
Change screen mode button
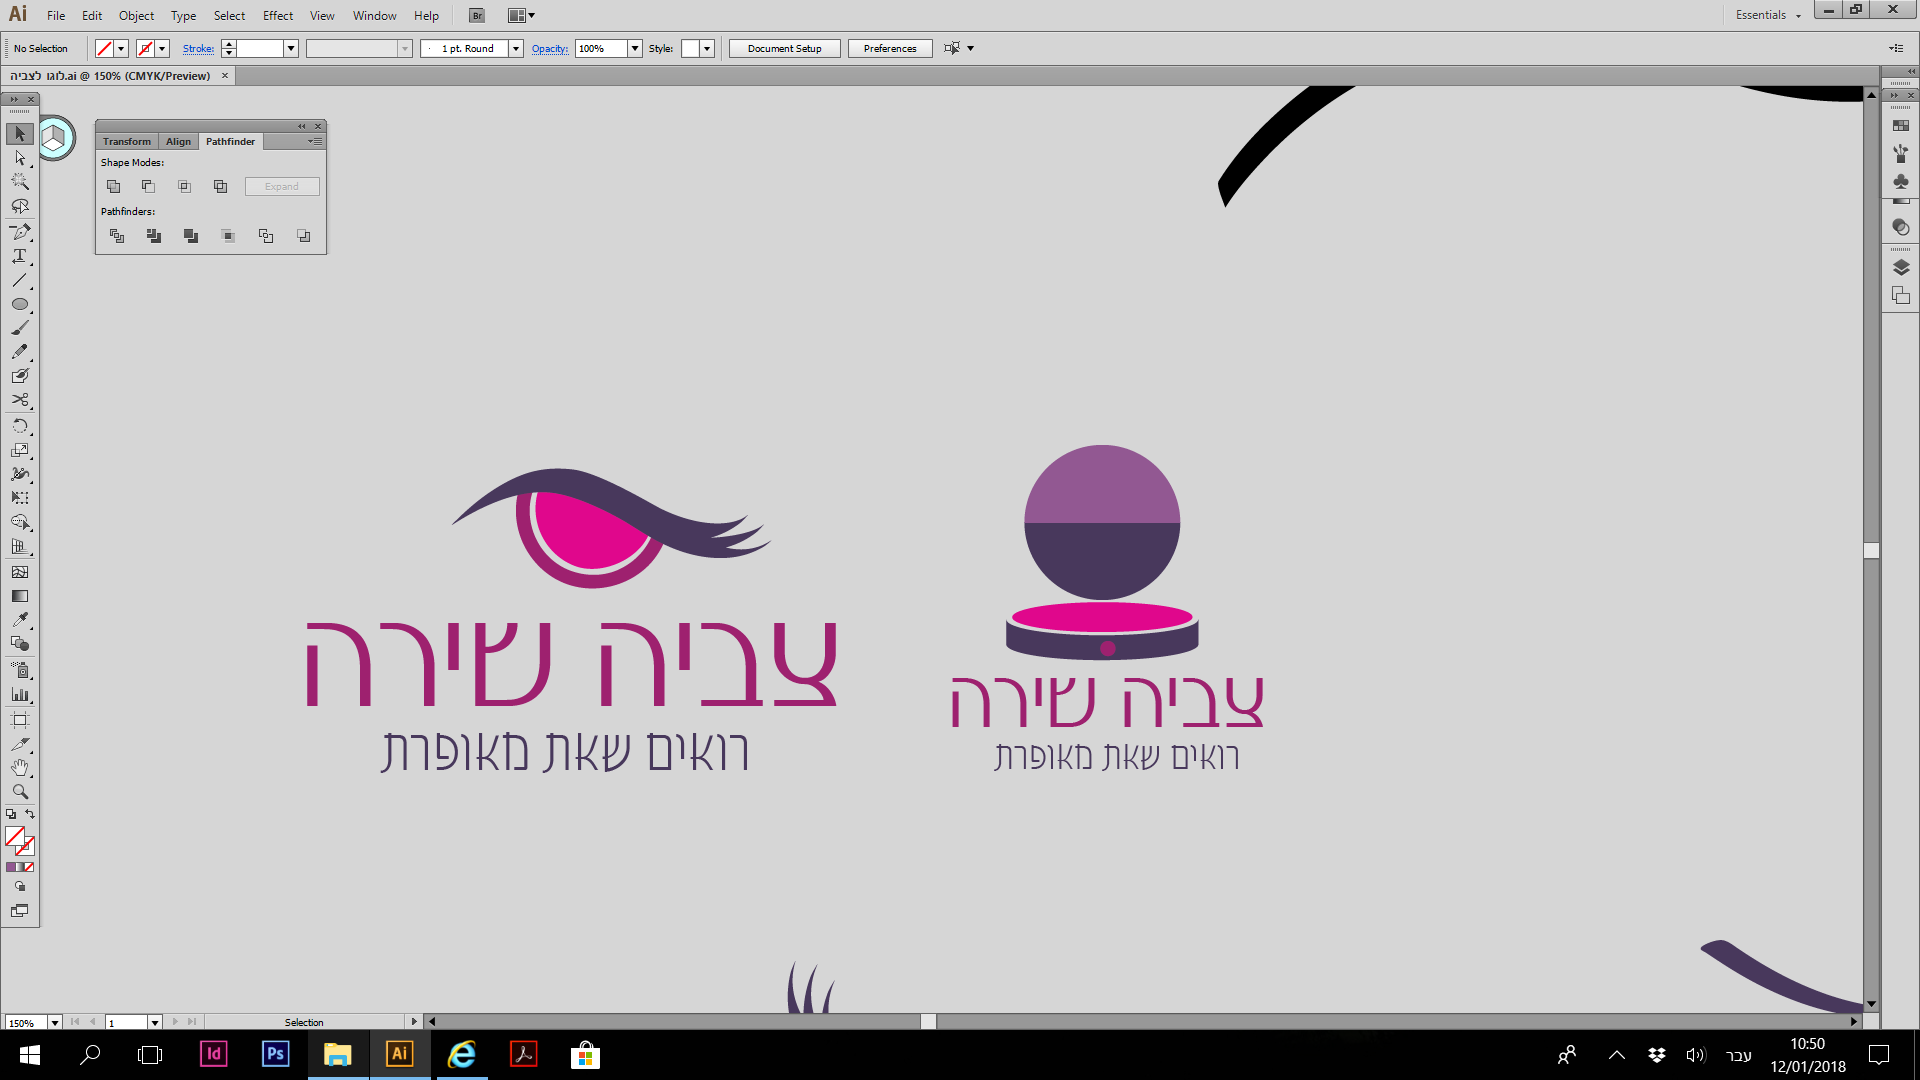[x=19, y=911]
